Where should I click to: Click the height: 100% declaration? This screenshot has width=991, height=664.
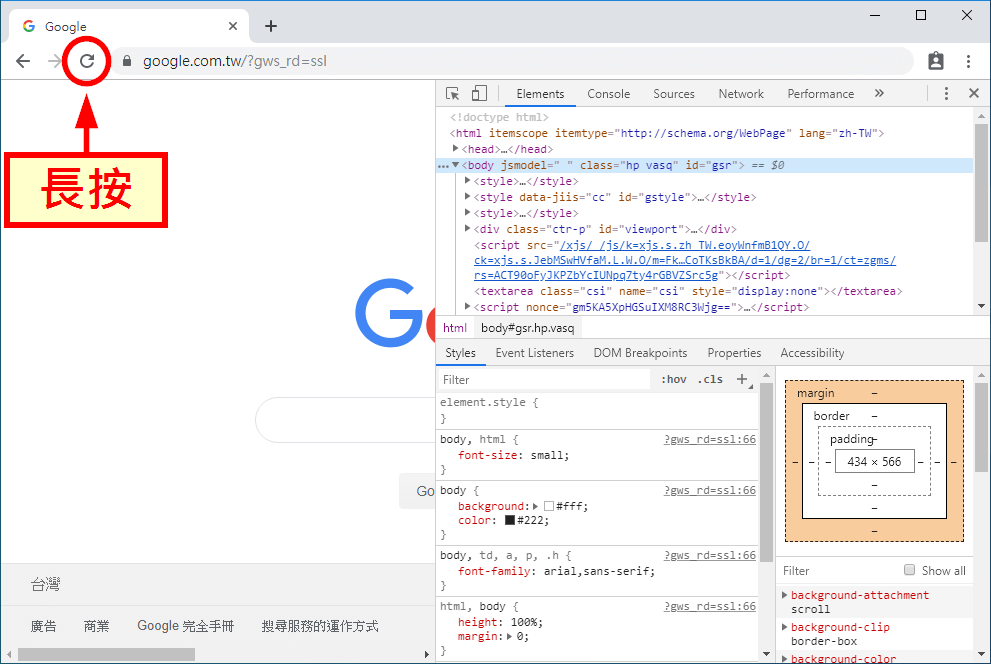tap(500, 622)
